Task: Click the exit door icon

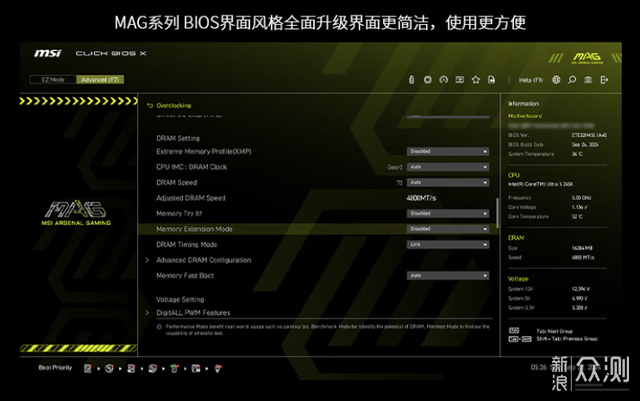Action: click(x=604, y=80)
